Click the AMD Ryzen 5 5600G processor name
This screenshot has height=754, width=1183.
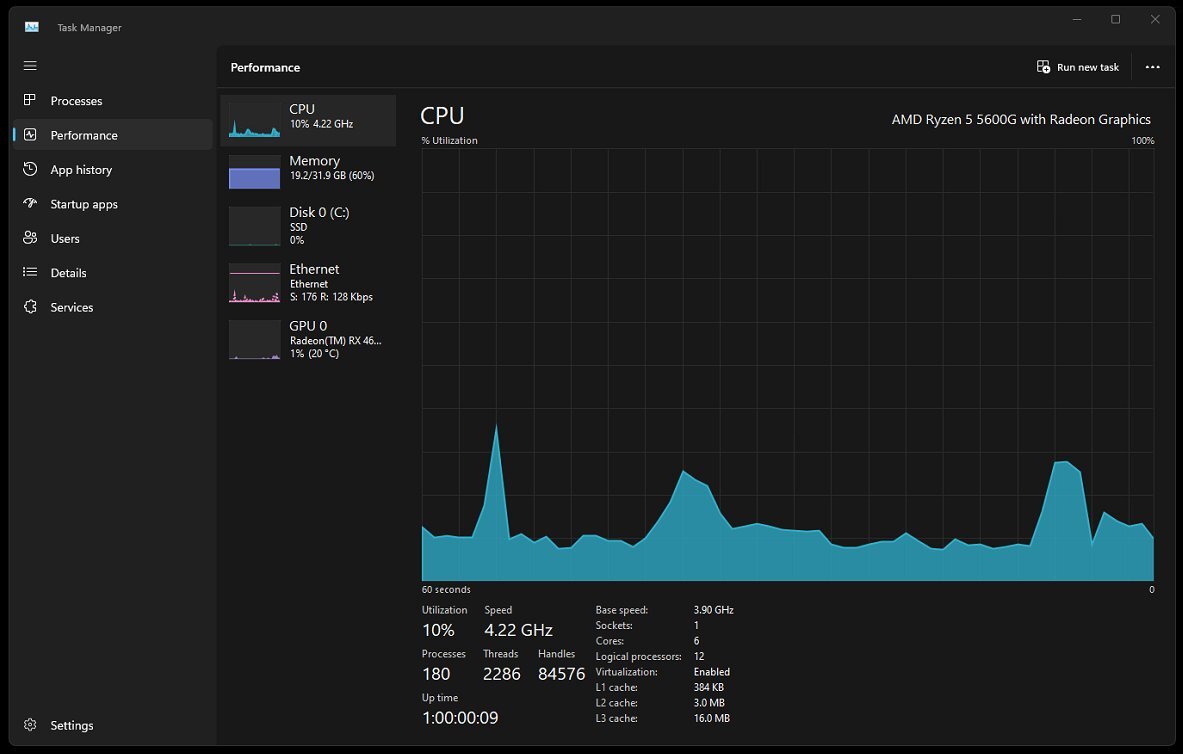[x=1021, y=119]
